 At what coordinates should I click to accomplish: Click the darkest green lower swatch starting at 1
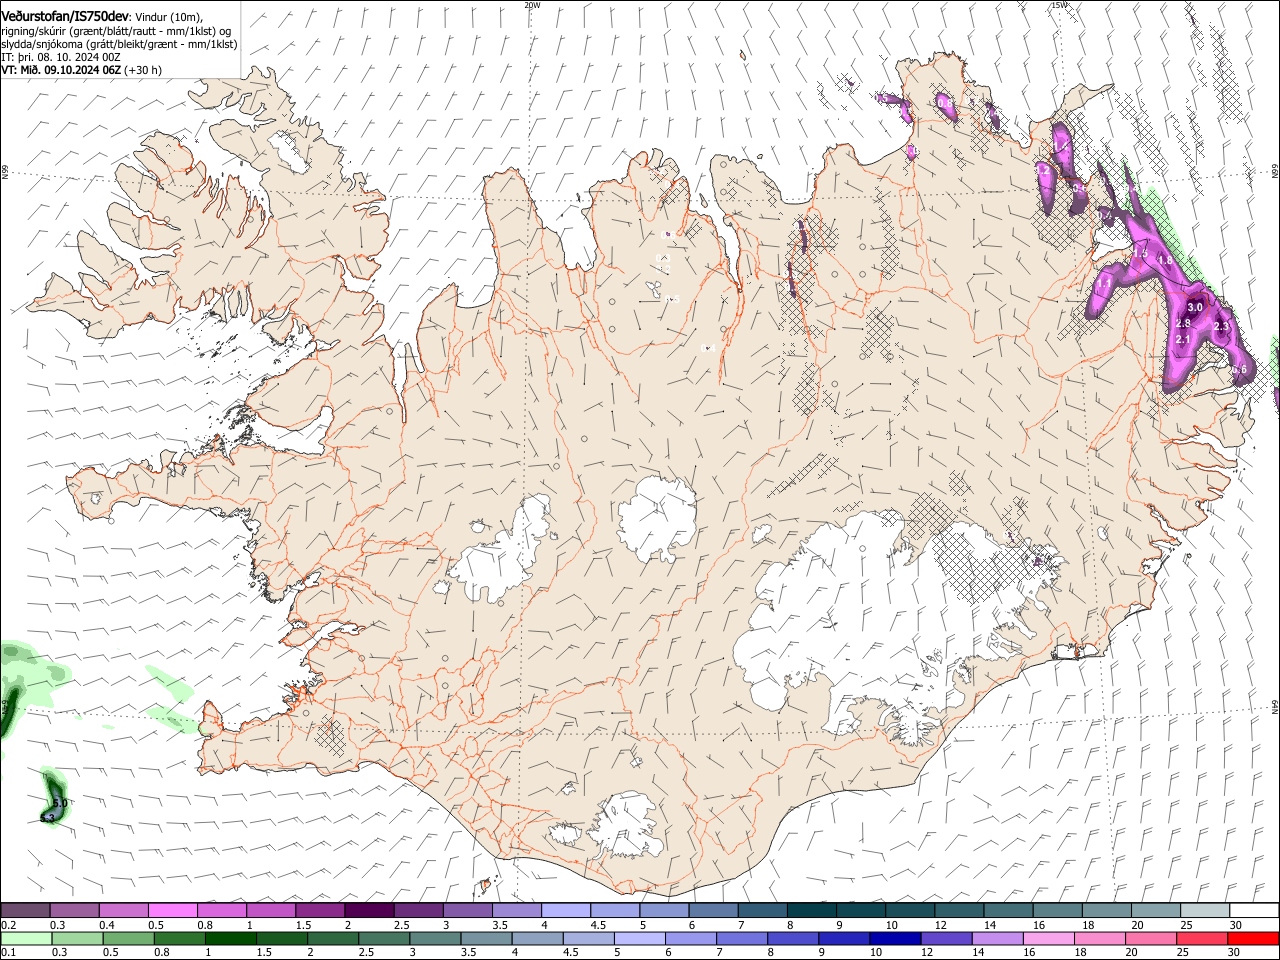pos(231,938)
